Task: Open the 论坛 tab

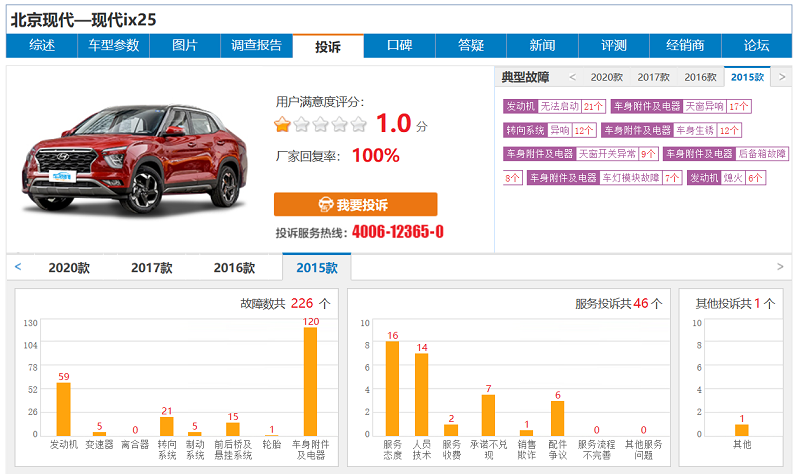Action: pyautogui.click(x=757, y=46)
